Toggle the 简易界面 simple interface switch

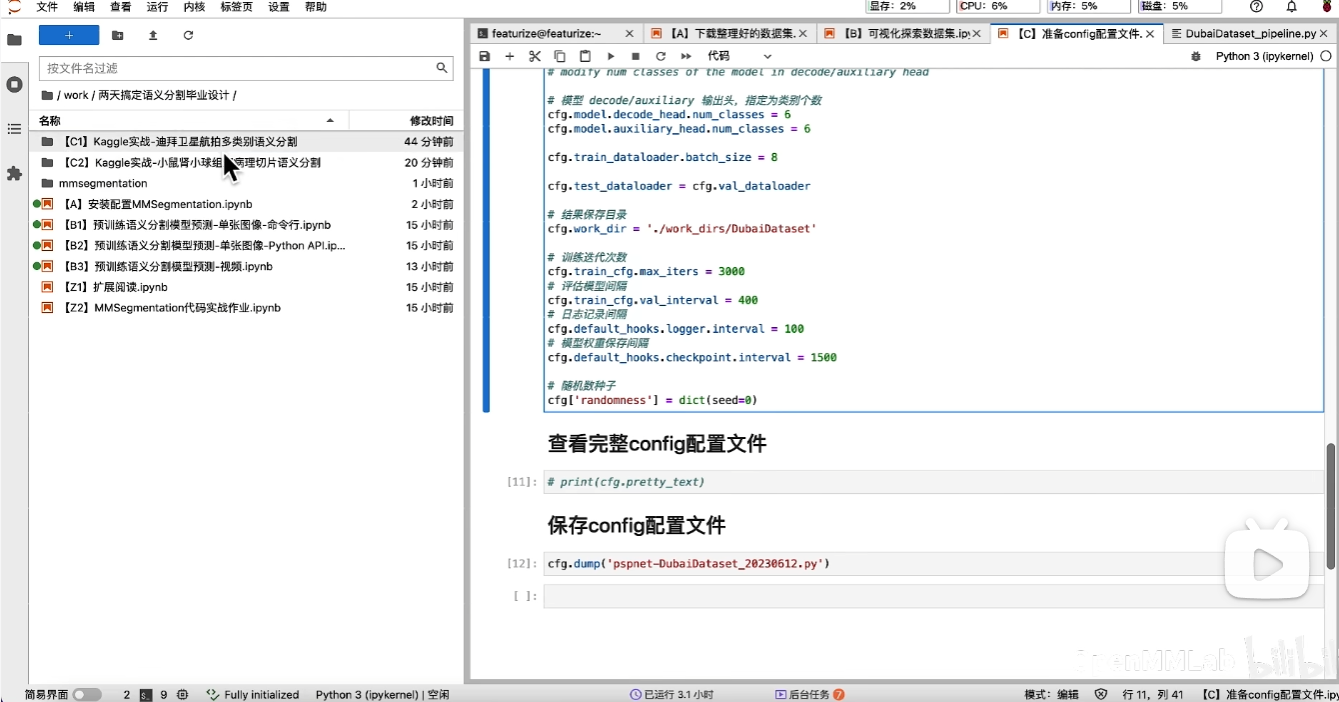point(87,694)
